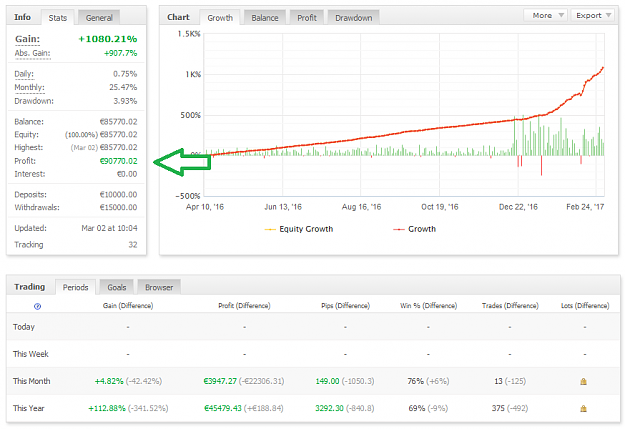Select the Growth chart tab

(220, 18)
